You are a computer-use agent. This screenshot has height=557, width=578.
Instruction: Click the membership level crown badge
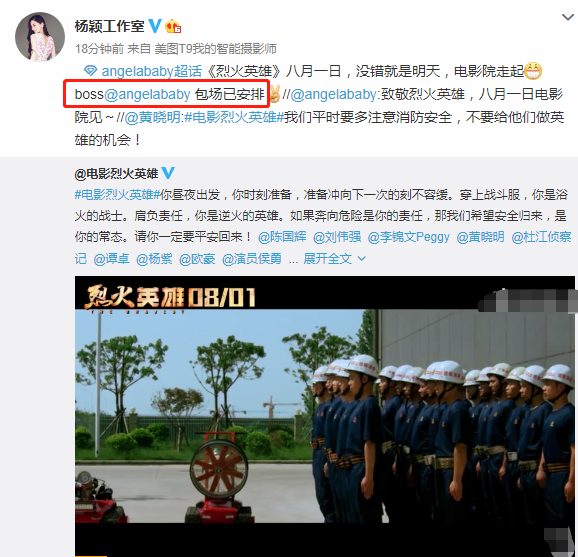[173, 27]
